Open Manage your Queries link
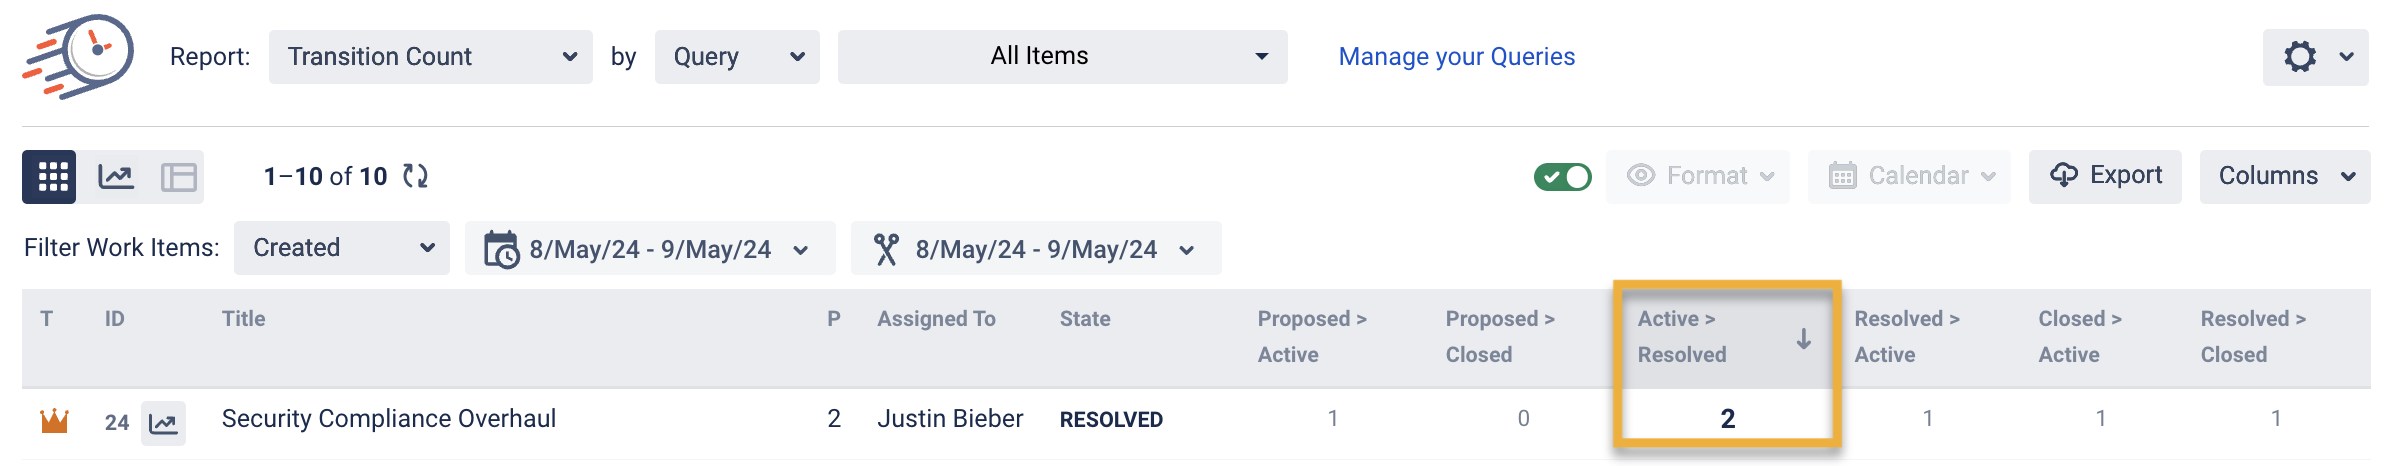 [1456, 57]
